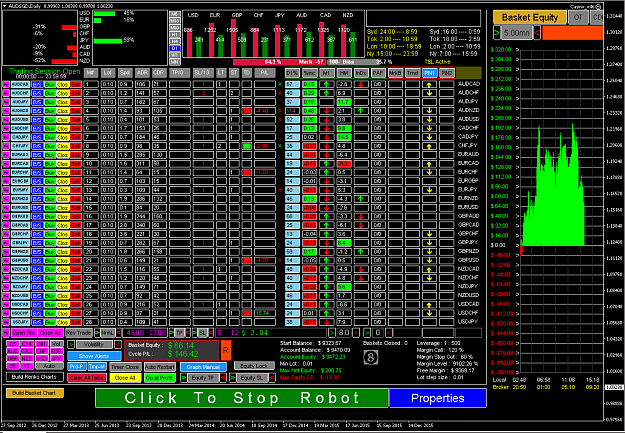Click the yellow Close All button
The image size is (625, 433).
pos(125,378)
